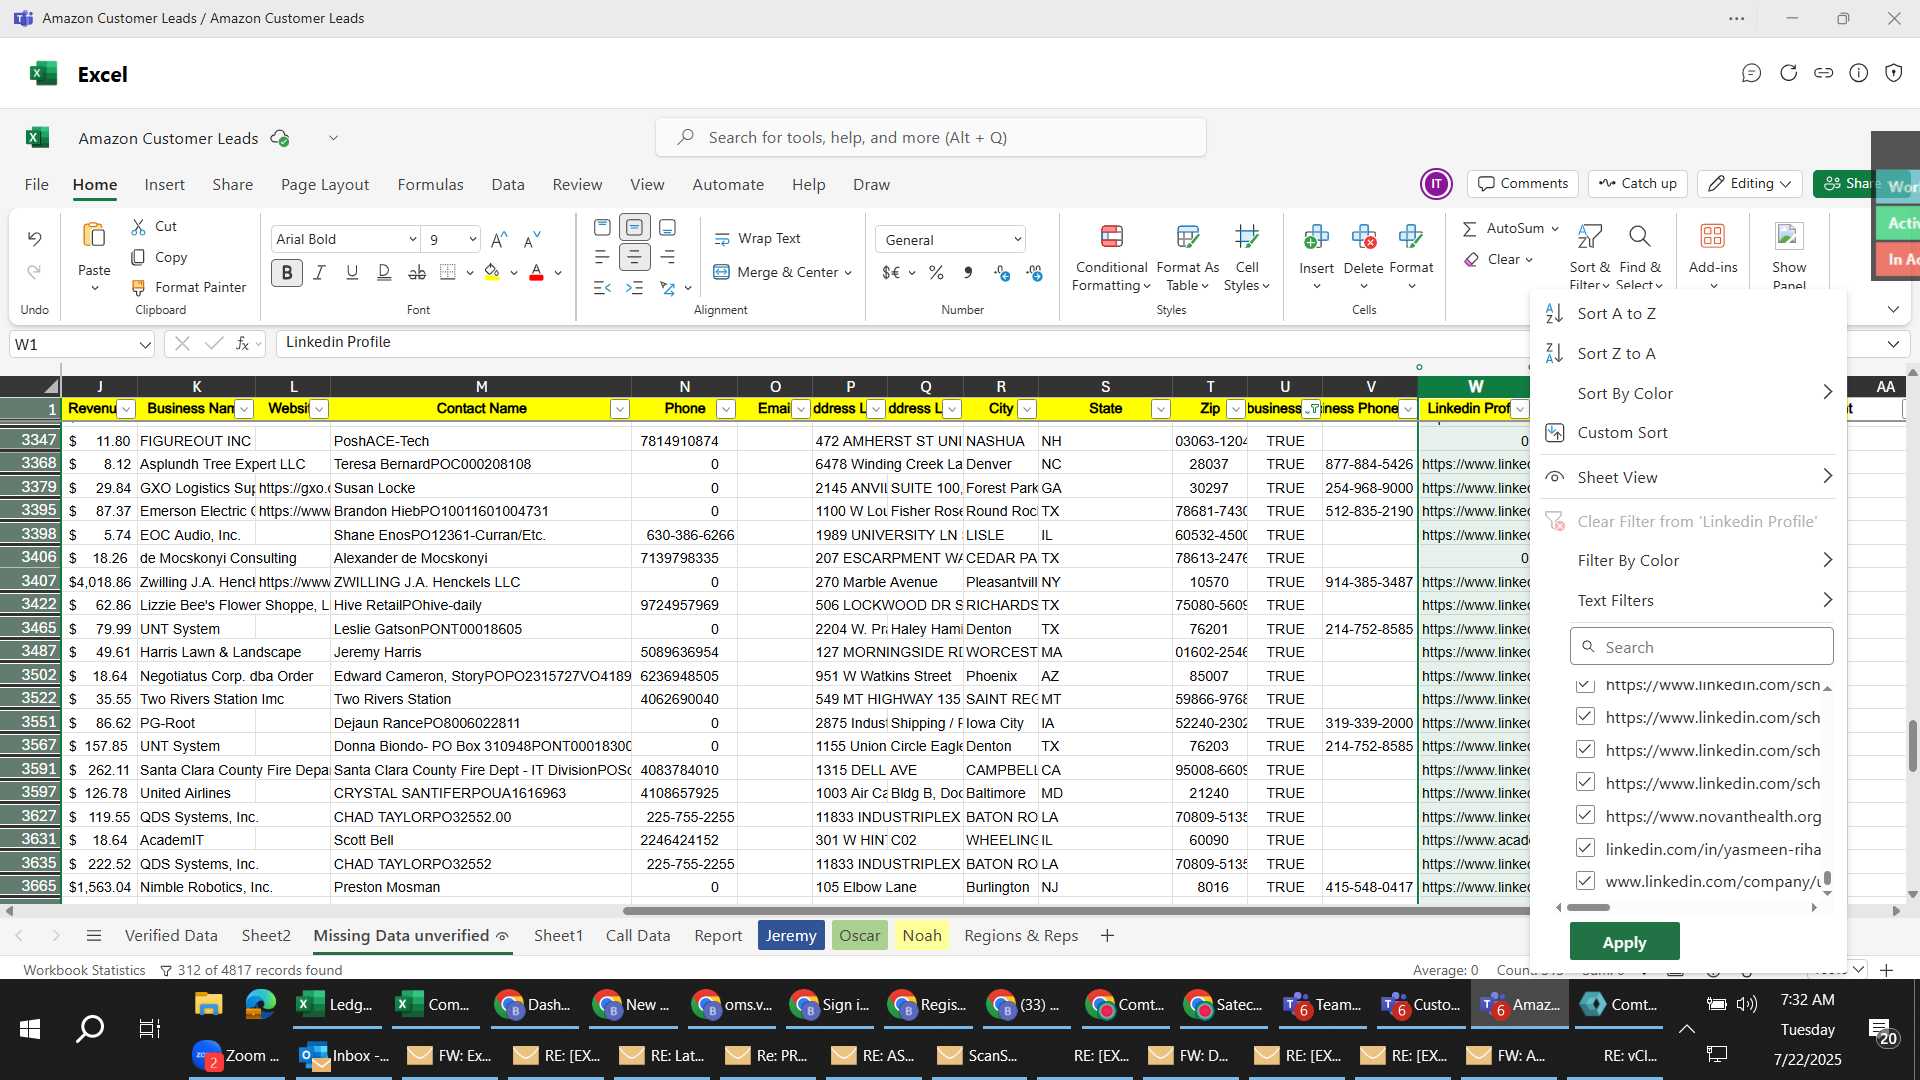Screen dimensions: 1920x1080
Task: Click the Cut scissors icon
Action: (138, 227)
